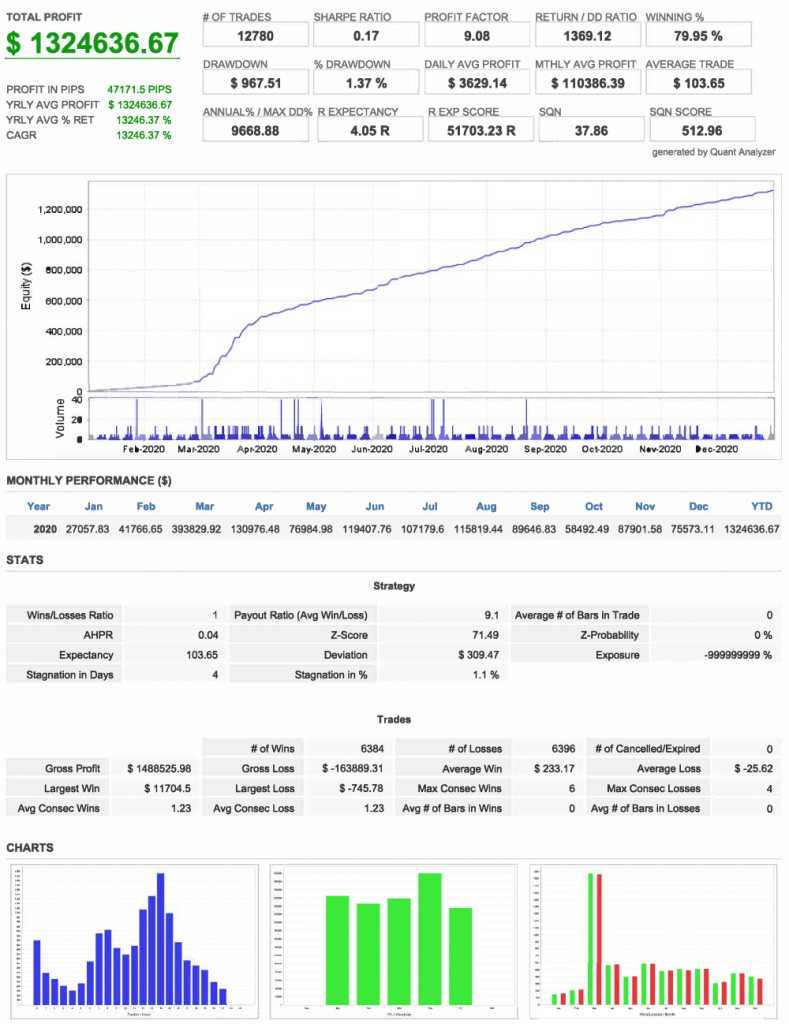The width and height of the screenshot is (789, 1024).
Task: Click the Total Profit amount in green
Action: click(92, 43)
